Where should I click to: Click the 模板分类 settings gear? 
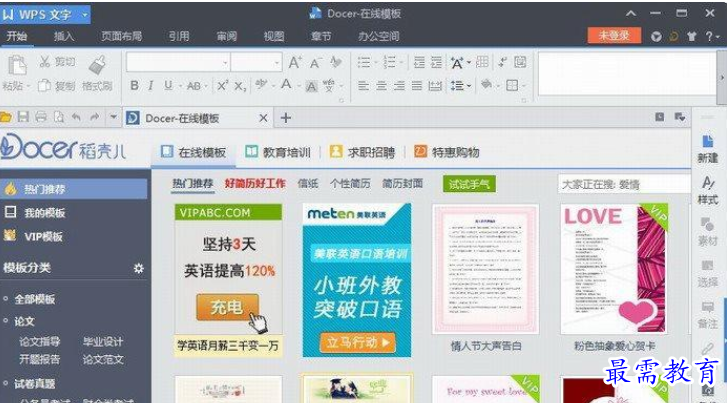[x=138, y=268]
